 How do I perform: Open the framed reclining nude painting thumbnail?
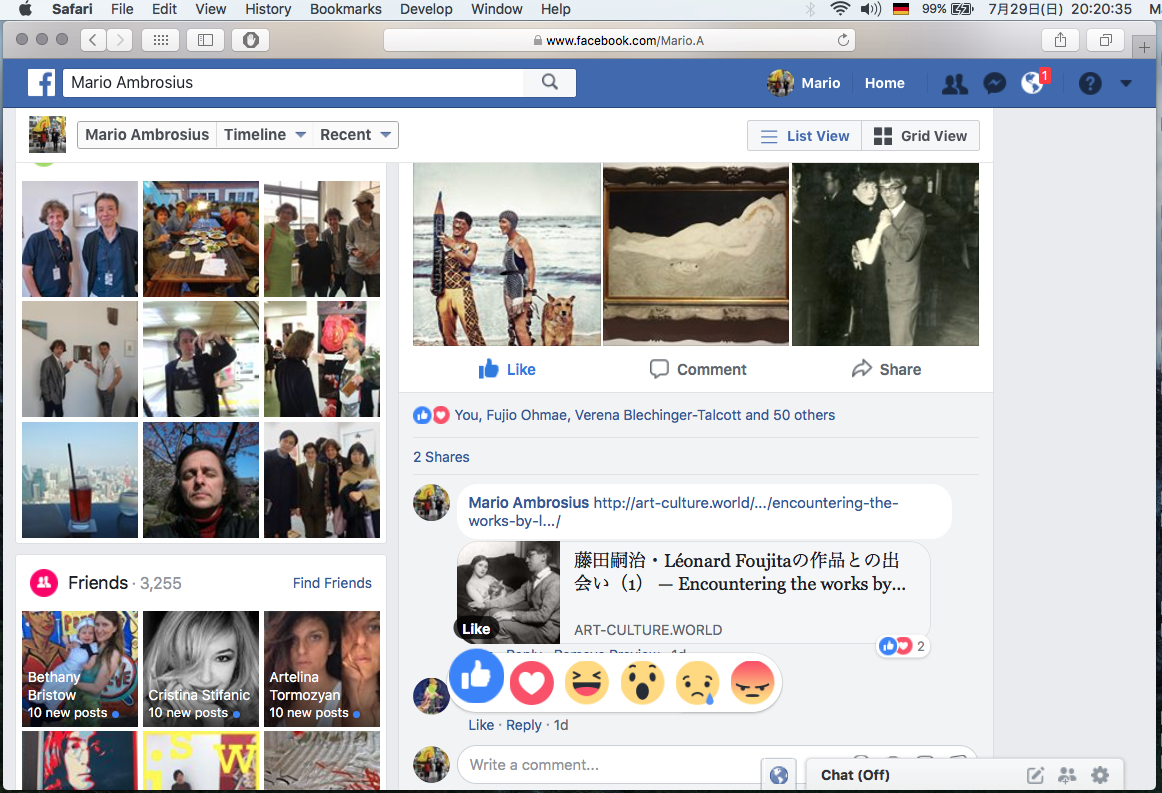696,254
